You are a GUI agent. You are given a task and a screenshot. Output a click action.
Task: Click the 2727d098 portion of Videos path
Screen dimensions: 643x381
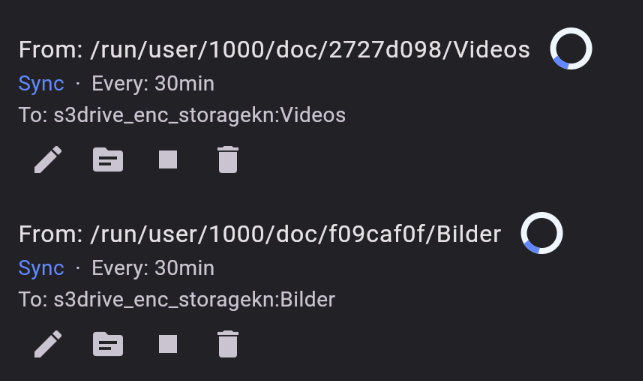(385, 50)
